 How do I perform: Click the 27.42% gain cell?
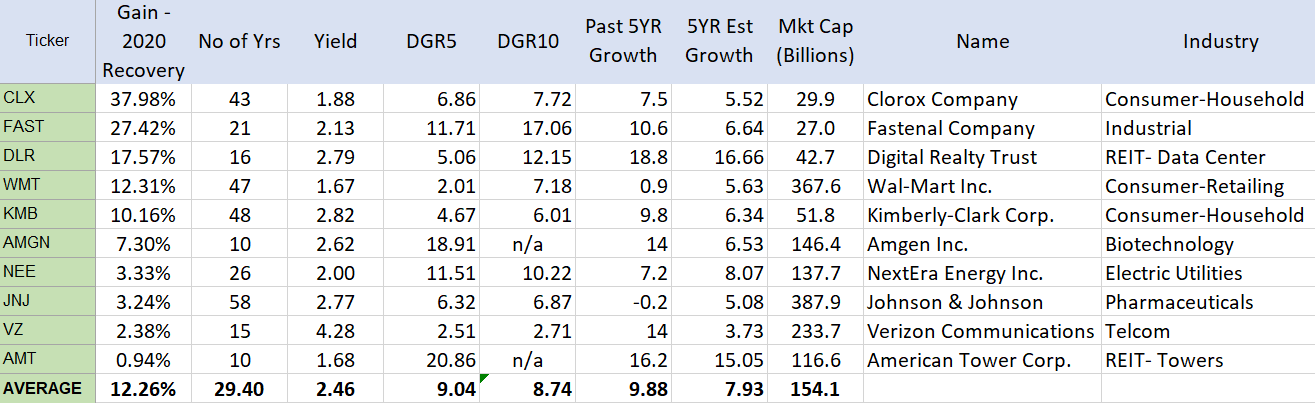[x=144, y=128]
